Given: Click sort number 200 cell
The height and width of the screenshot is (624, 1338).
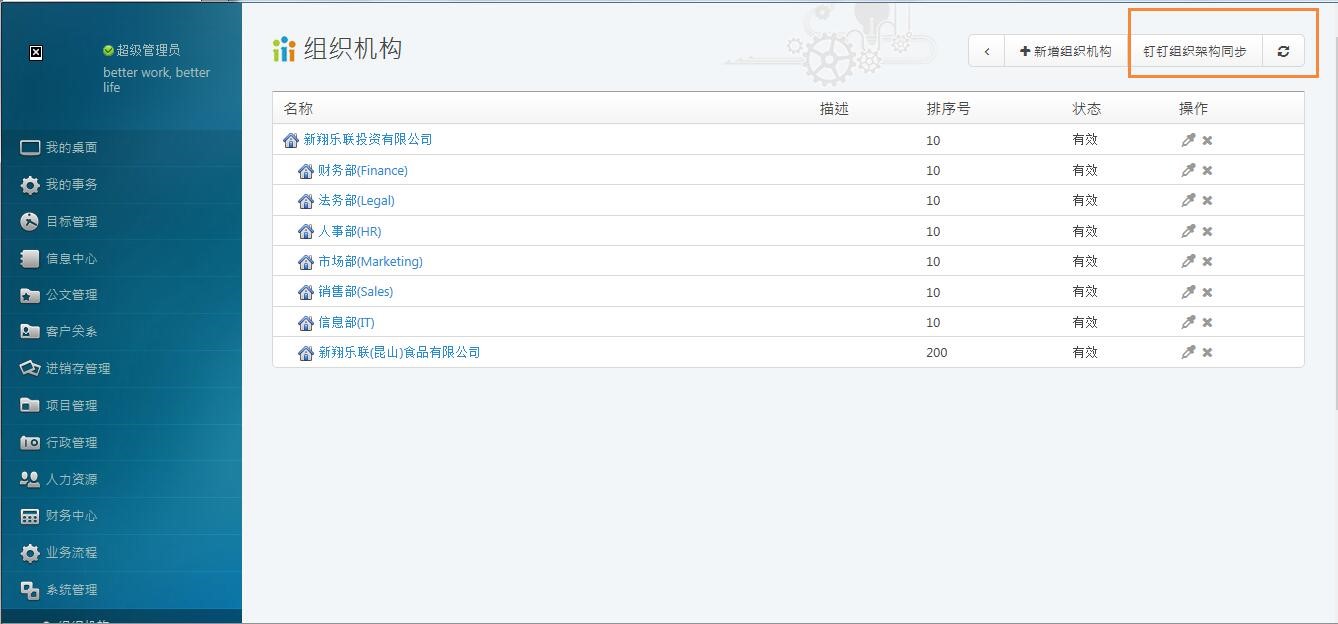Looking at the screenshot, I should tap(937, 353).
